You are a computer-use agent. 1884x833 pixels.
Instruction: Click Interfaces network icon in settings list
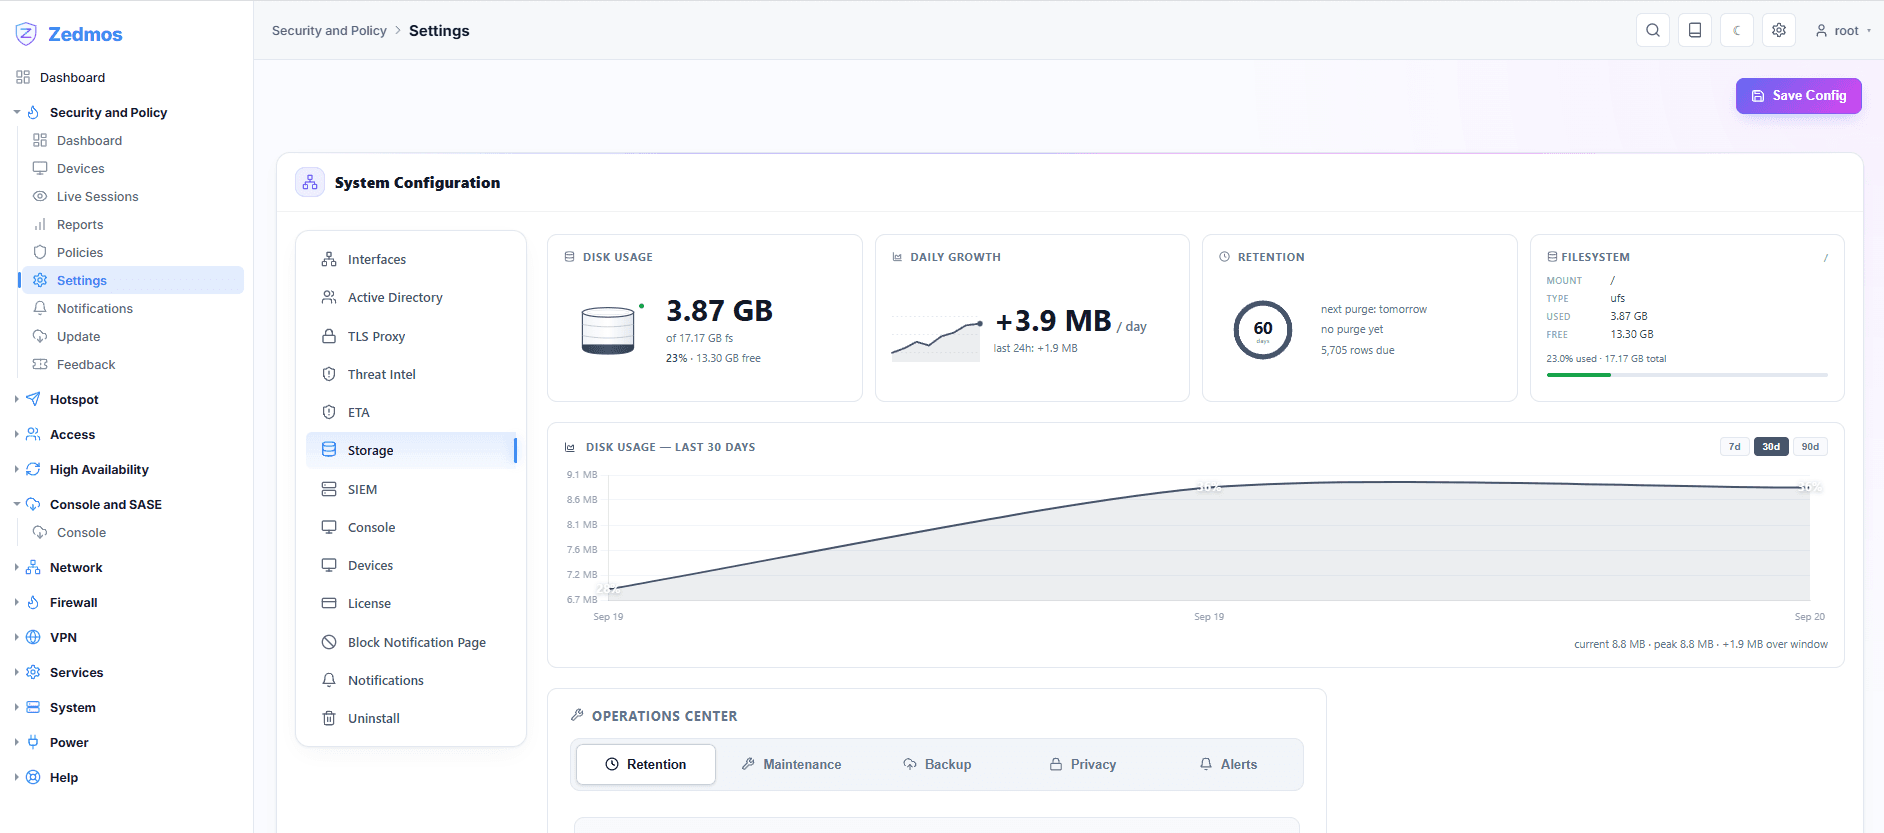coord(329,259)
